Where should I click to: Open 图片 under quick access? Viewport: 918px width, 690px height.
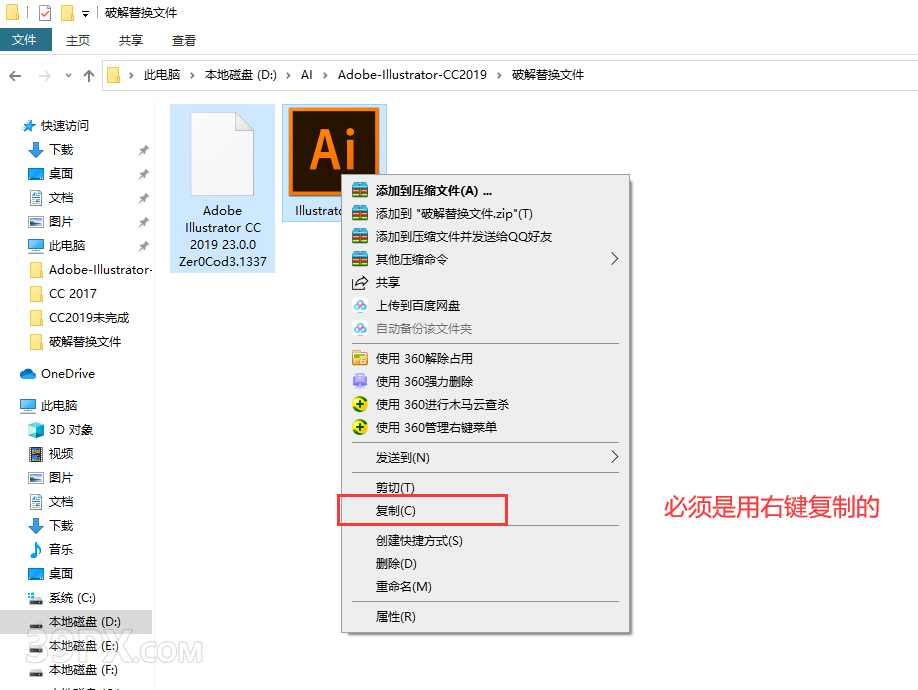(61, 222)
